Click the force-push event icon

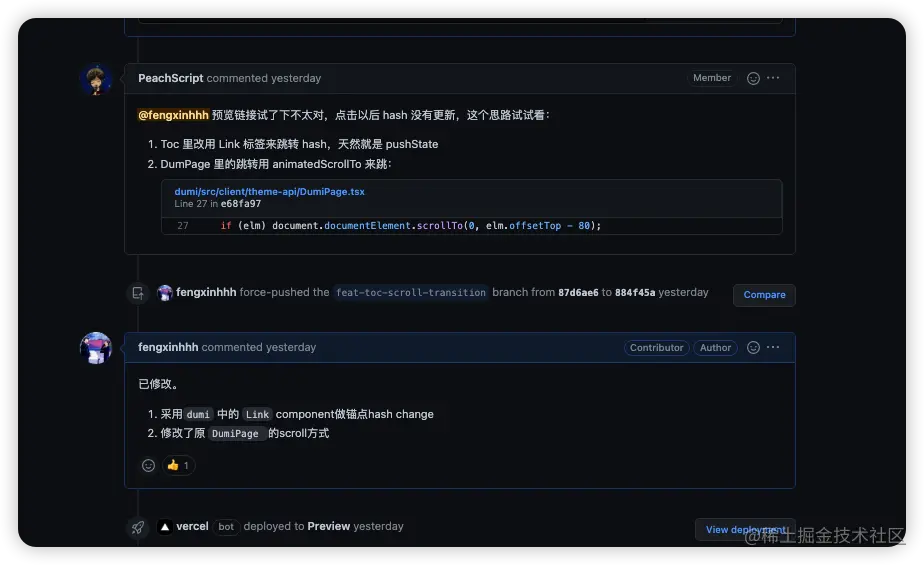click(138, 293)
